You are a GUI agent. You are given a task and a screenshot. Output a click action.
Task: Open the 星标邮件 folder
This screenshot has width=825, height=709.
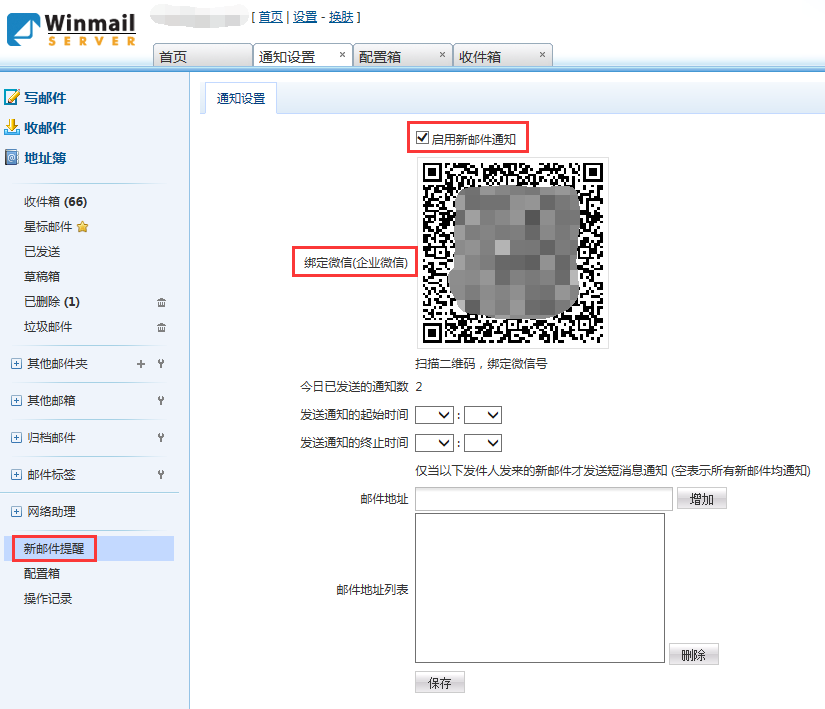coord(48,227)
